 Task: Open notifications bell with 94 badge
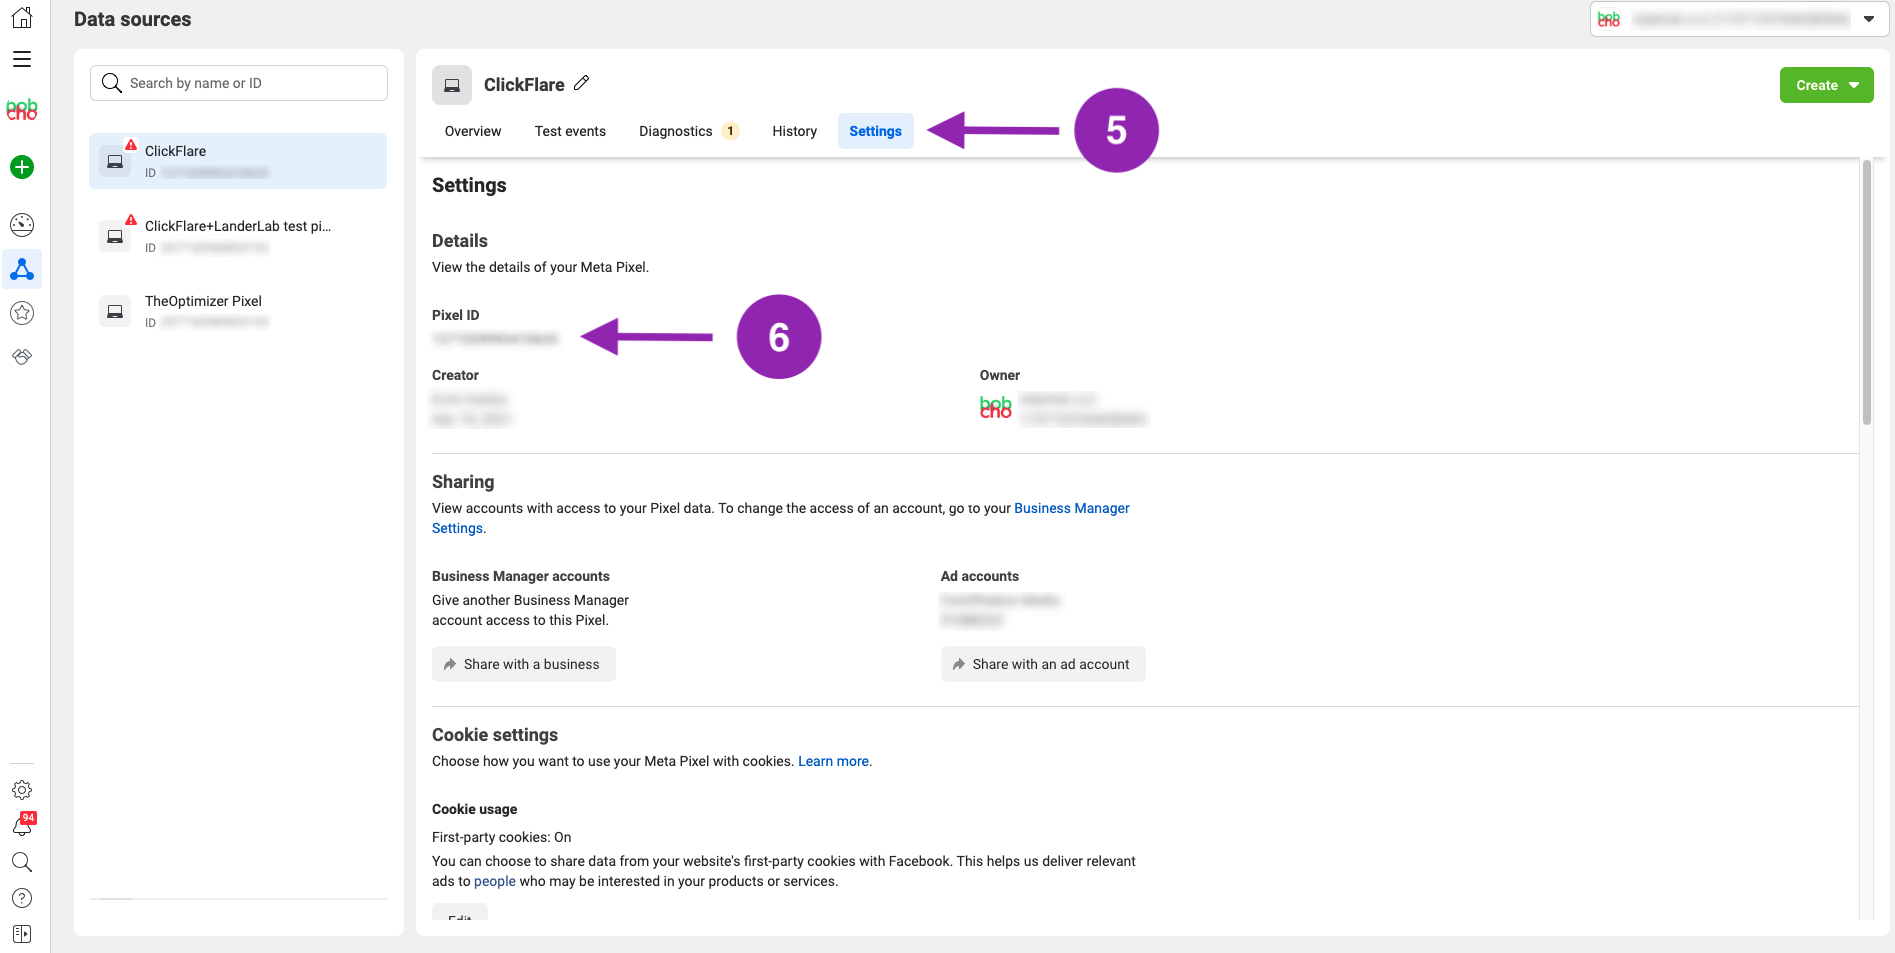tap(22, 826)
